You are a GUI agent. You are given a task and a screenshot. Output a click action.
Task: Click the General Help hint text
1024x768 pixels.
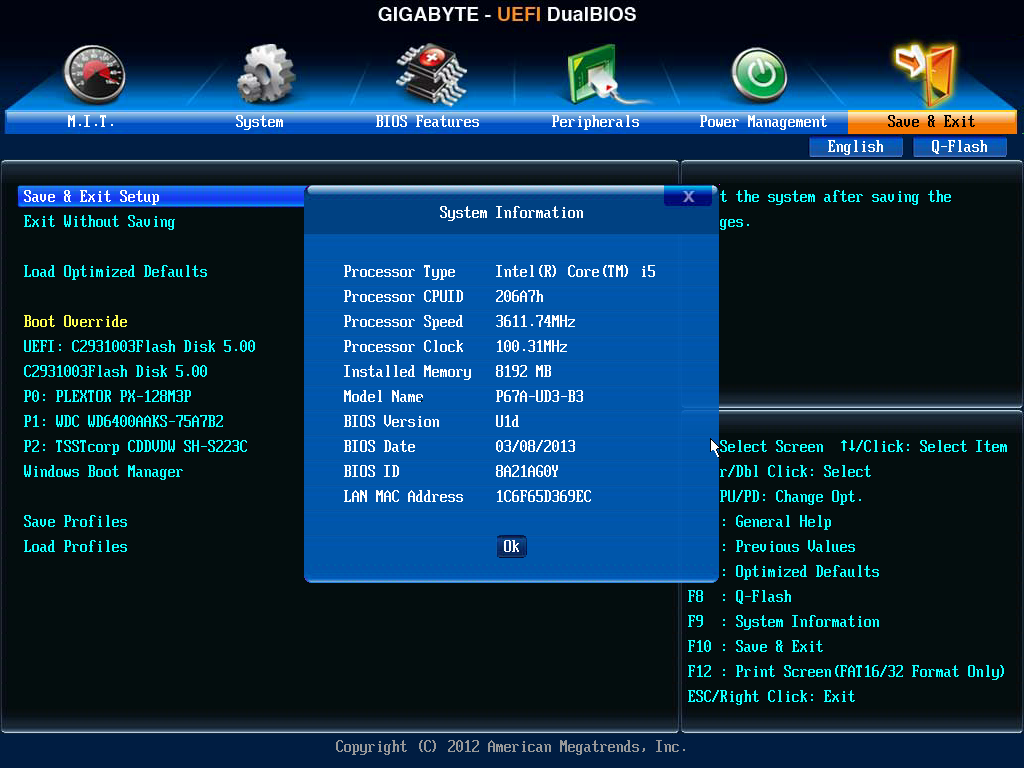783,522
